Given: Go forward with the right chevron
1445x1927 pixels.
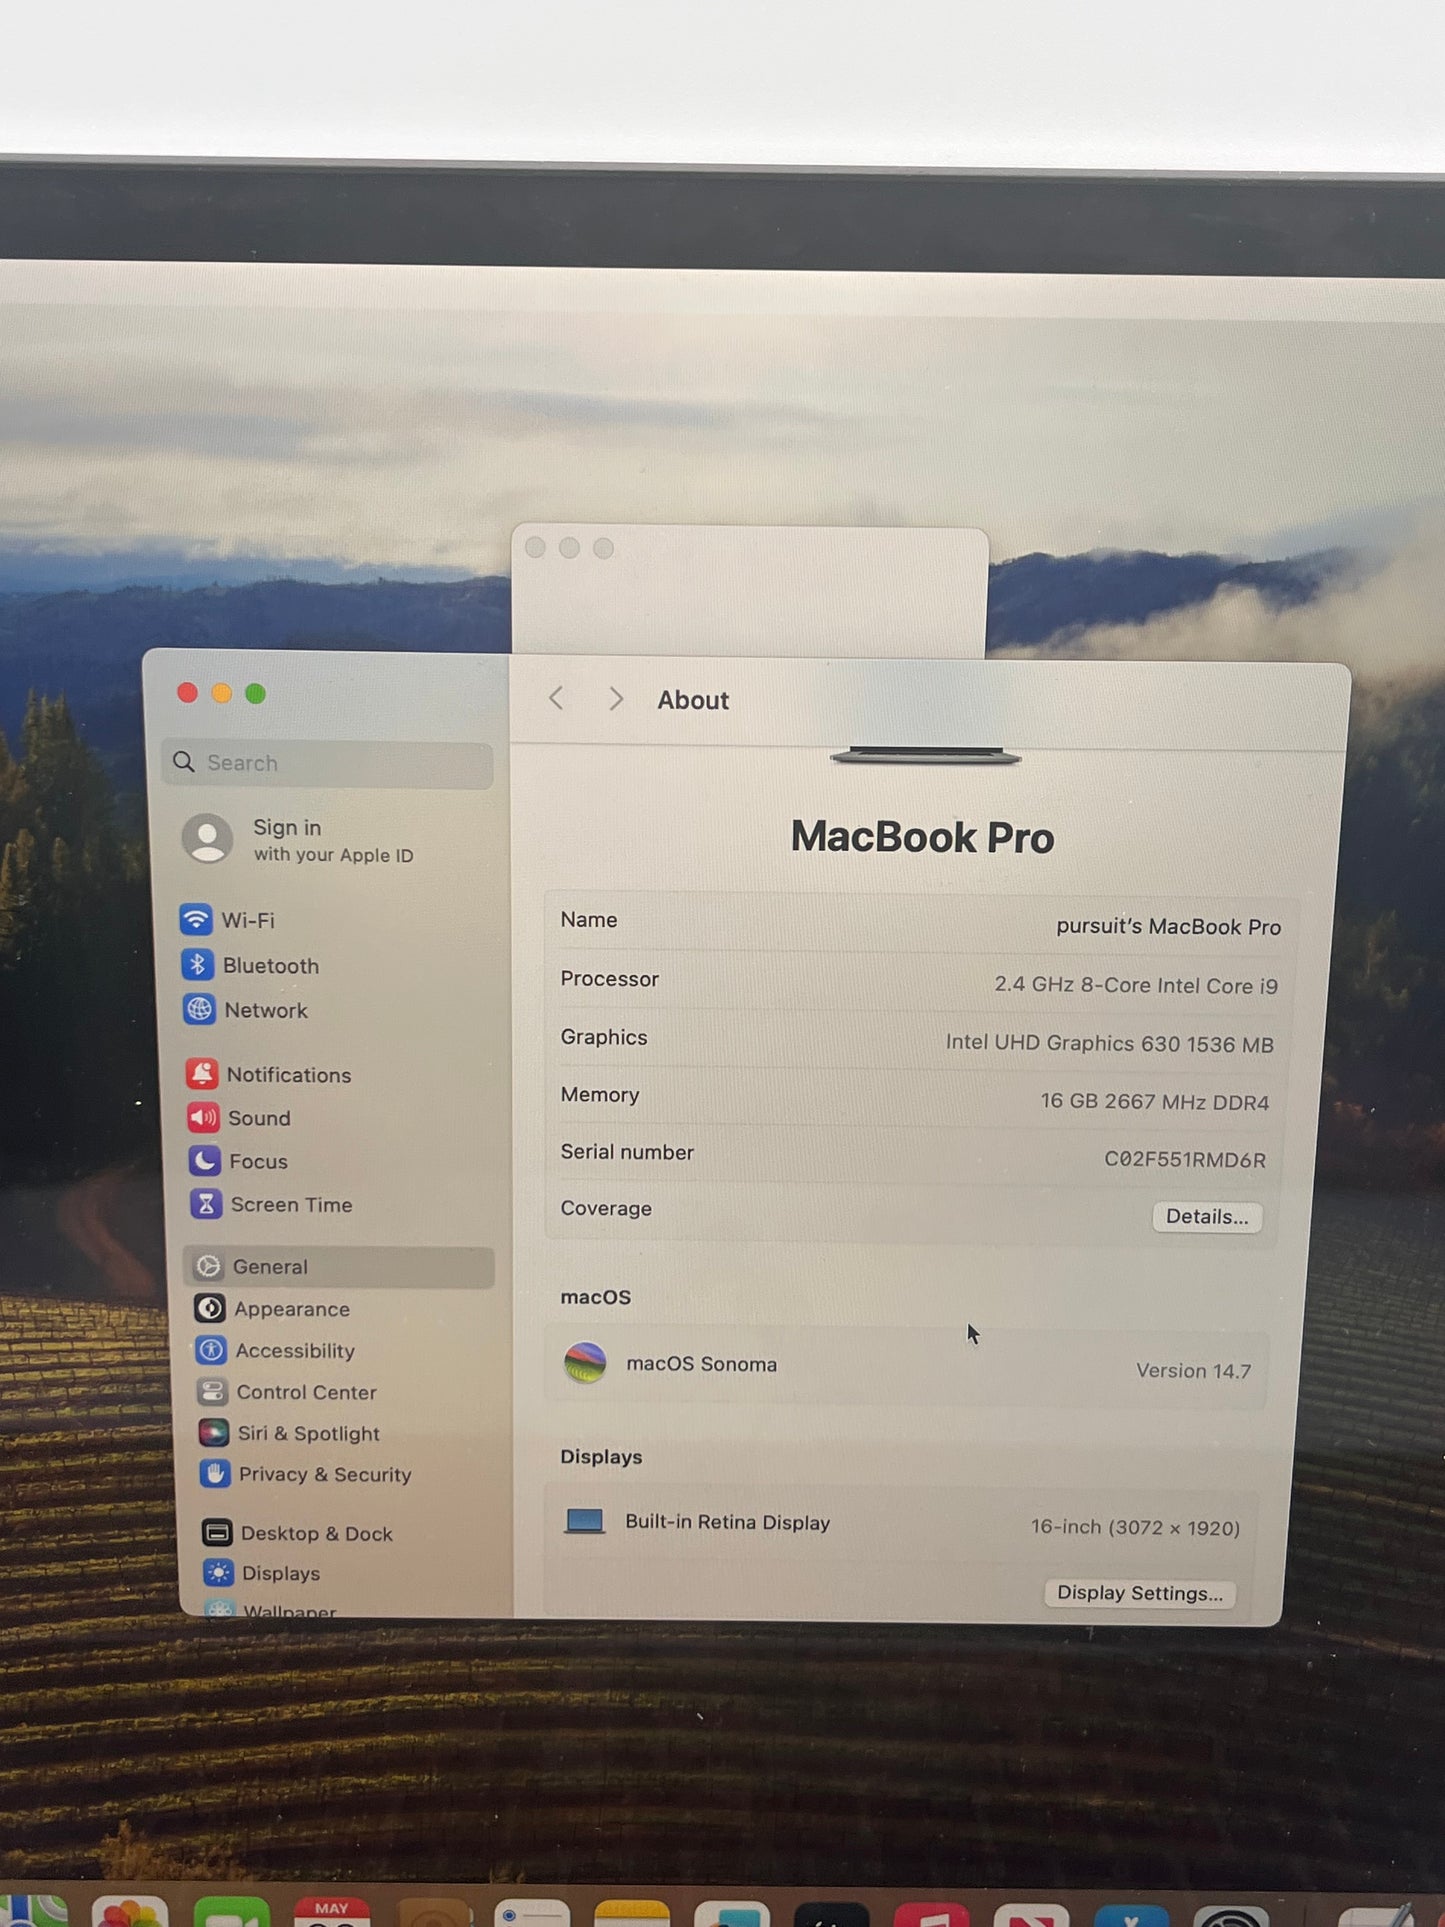Looking at the screenshot, I should point(616,699).
